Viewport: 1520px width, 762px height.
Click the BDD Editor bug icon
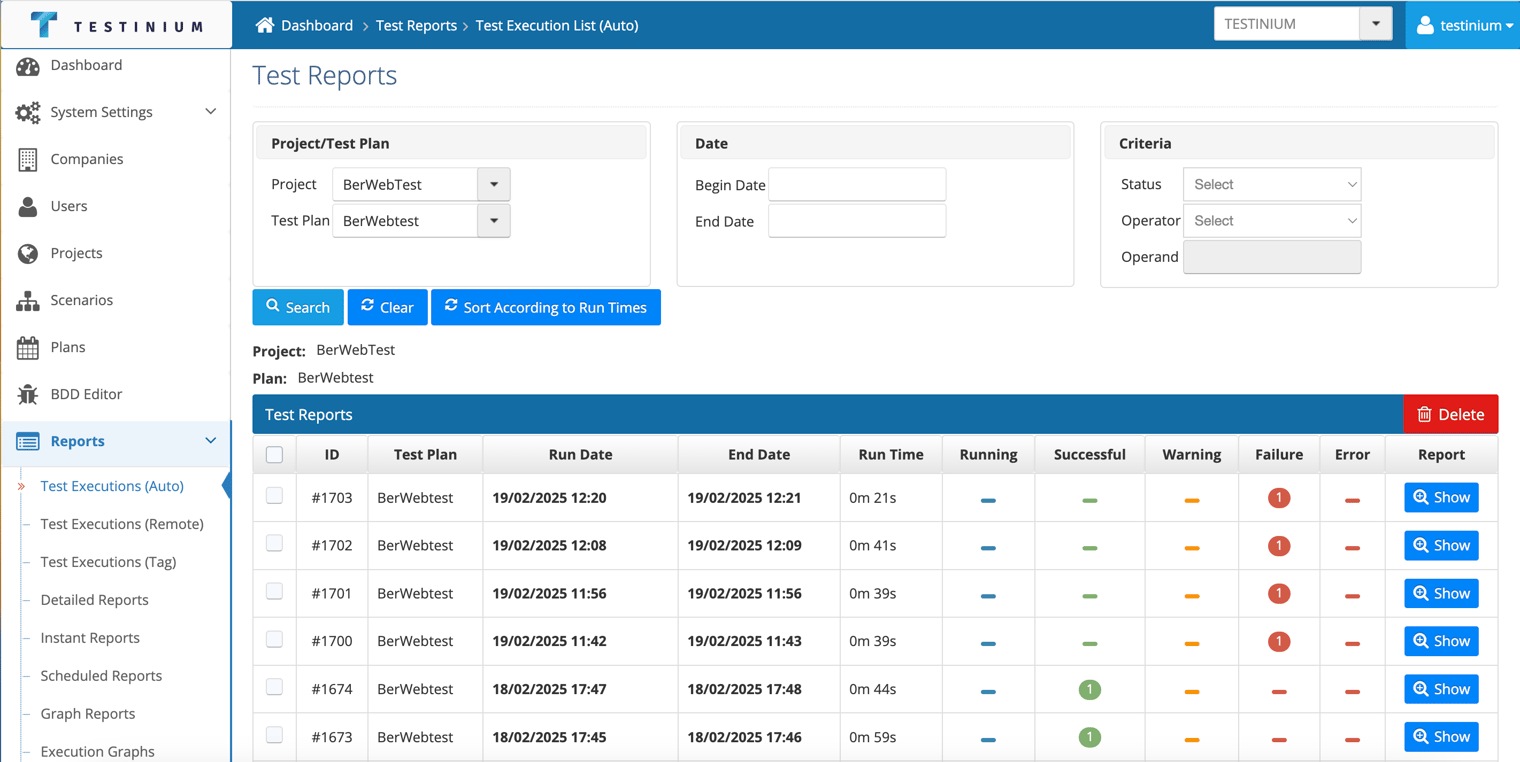[x=28, y=394]
